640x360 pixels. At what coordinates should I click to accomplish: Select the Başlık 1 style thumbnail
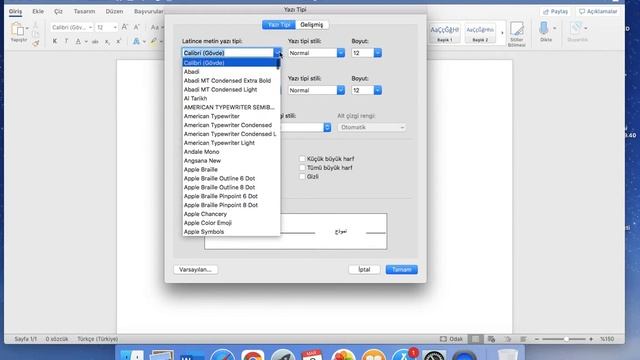click(x=444, y=33)
